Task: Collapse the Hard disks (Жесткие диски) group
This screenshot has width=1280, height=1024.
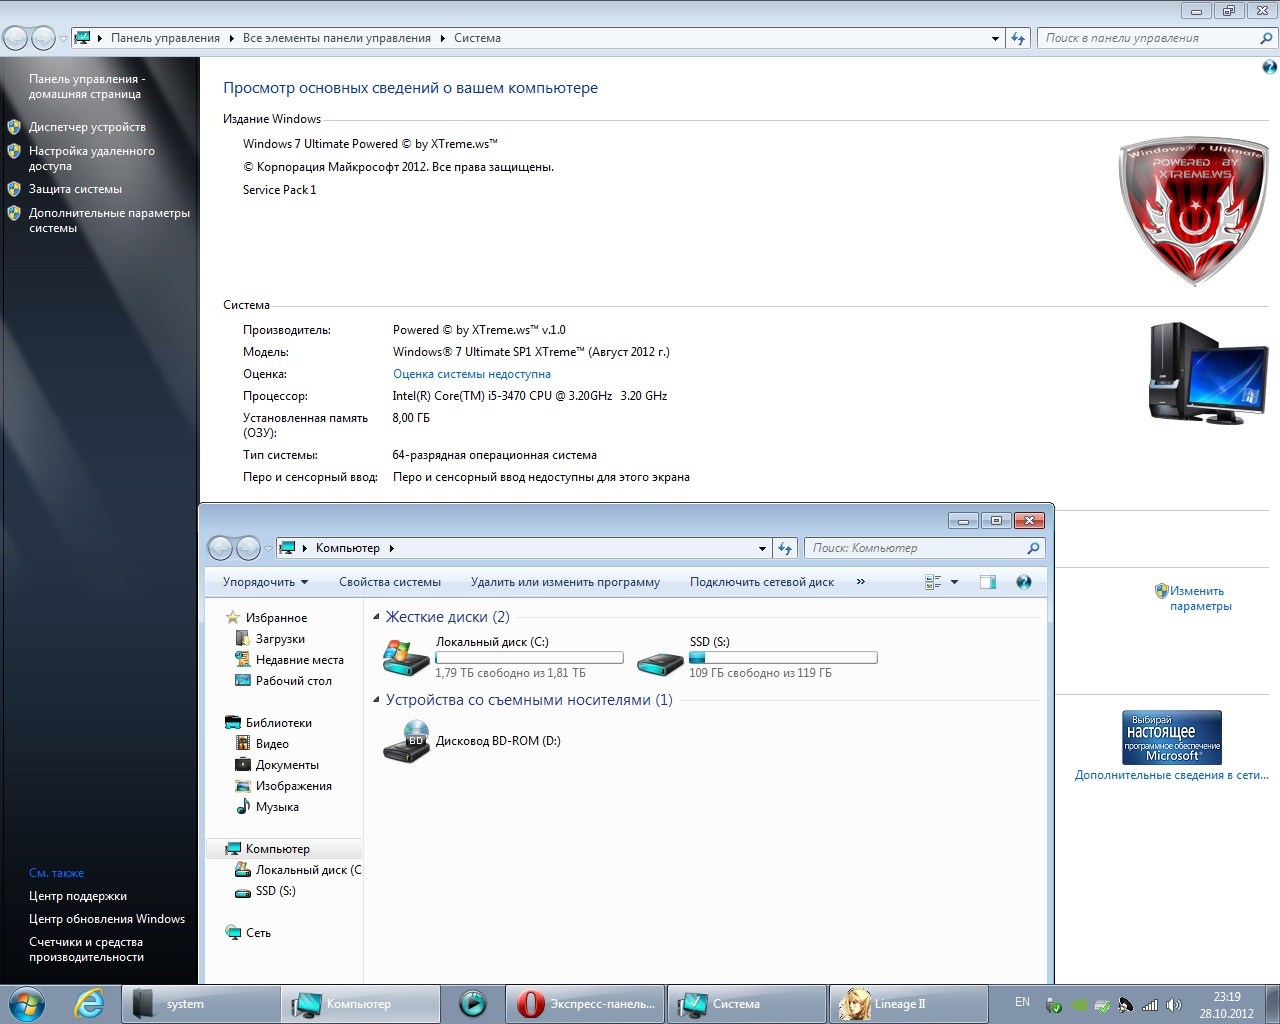Action: pyautogui.click(x=377, y=618)
